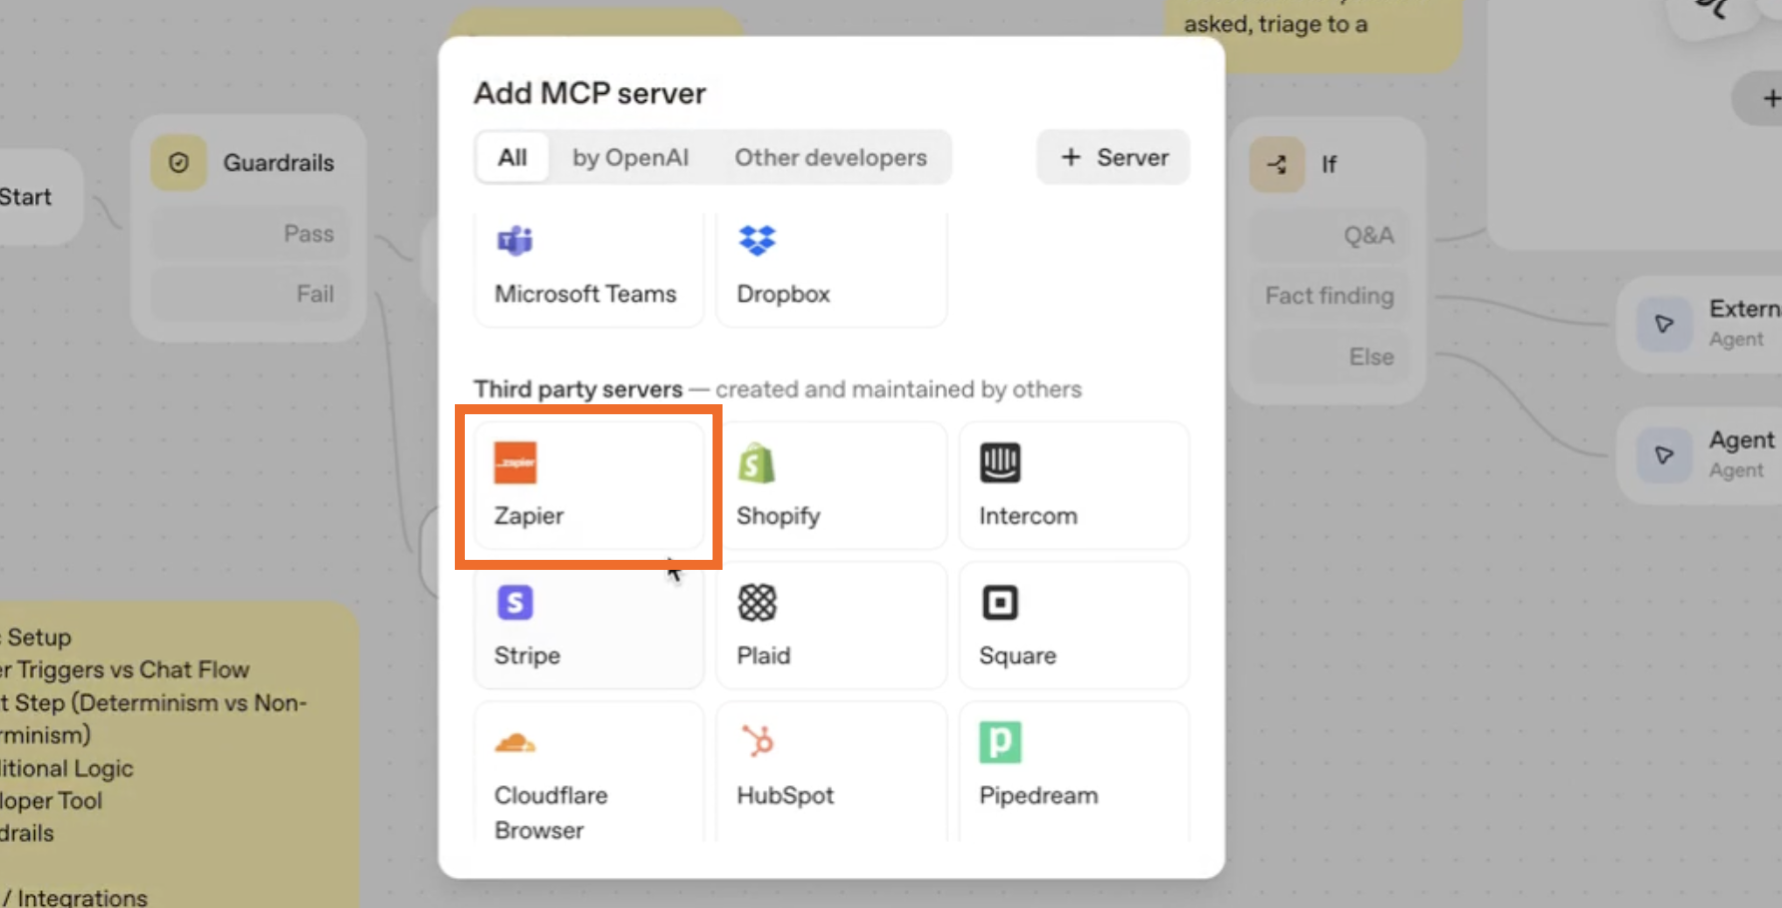
Task: Click the Pipedream green P icon
Action: pyautogui.click(x=1000, y=742)
